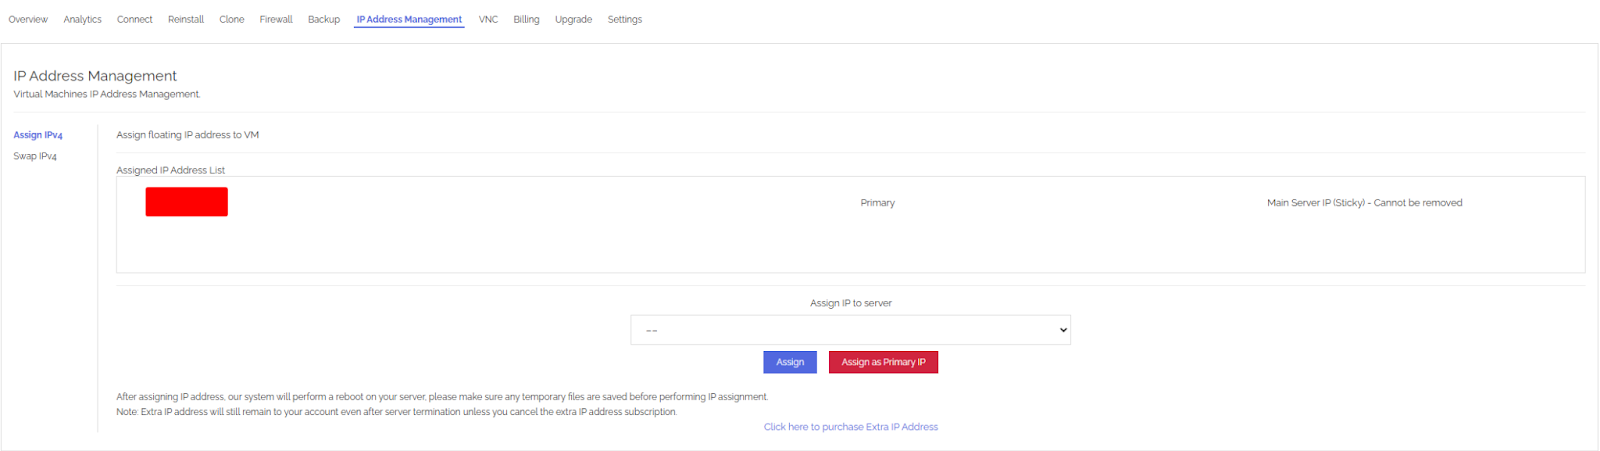Go to the Connect tab
The image size is (1600, 451).
(134, 19)
